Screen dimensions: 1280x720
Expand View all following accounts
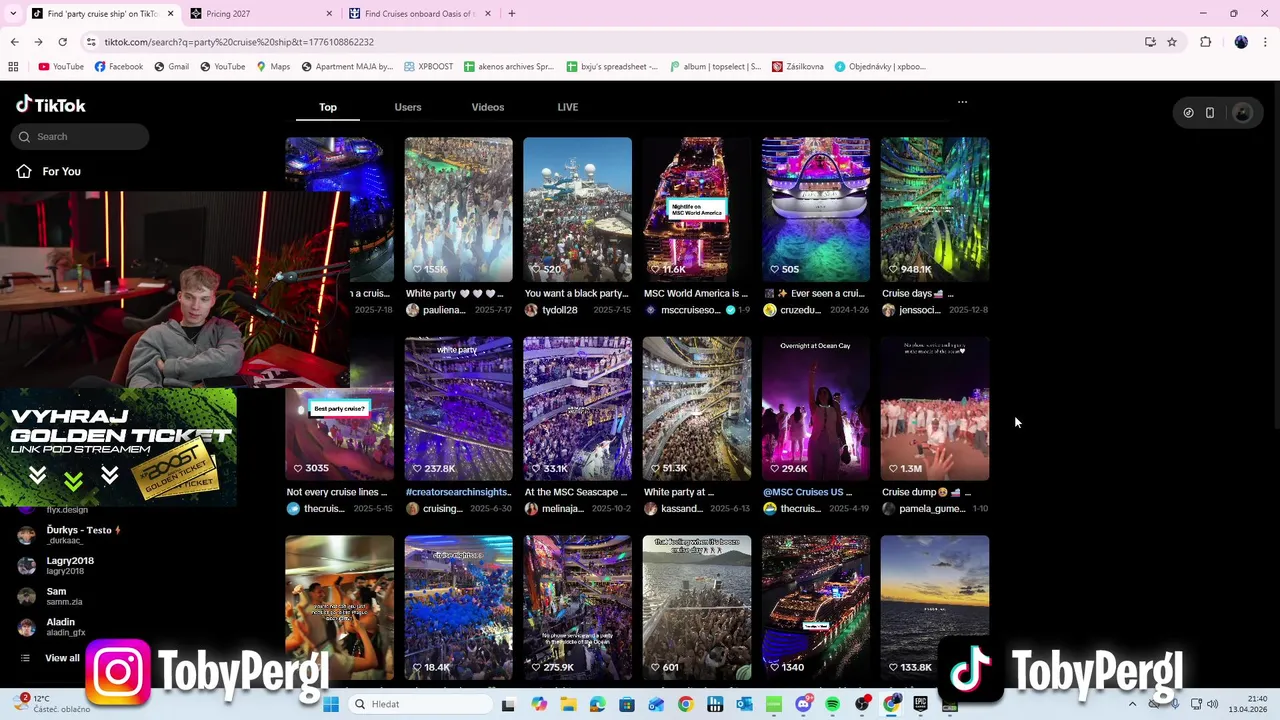click(52, 658)
